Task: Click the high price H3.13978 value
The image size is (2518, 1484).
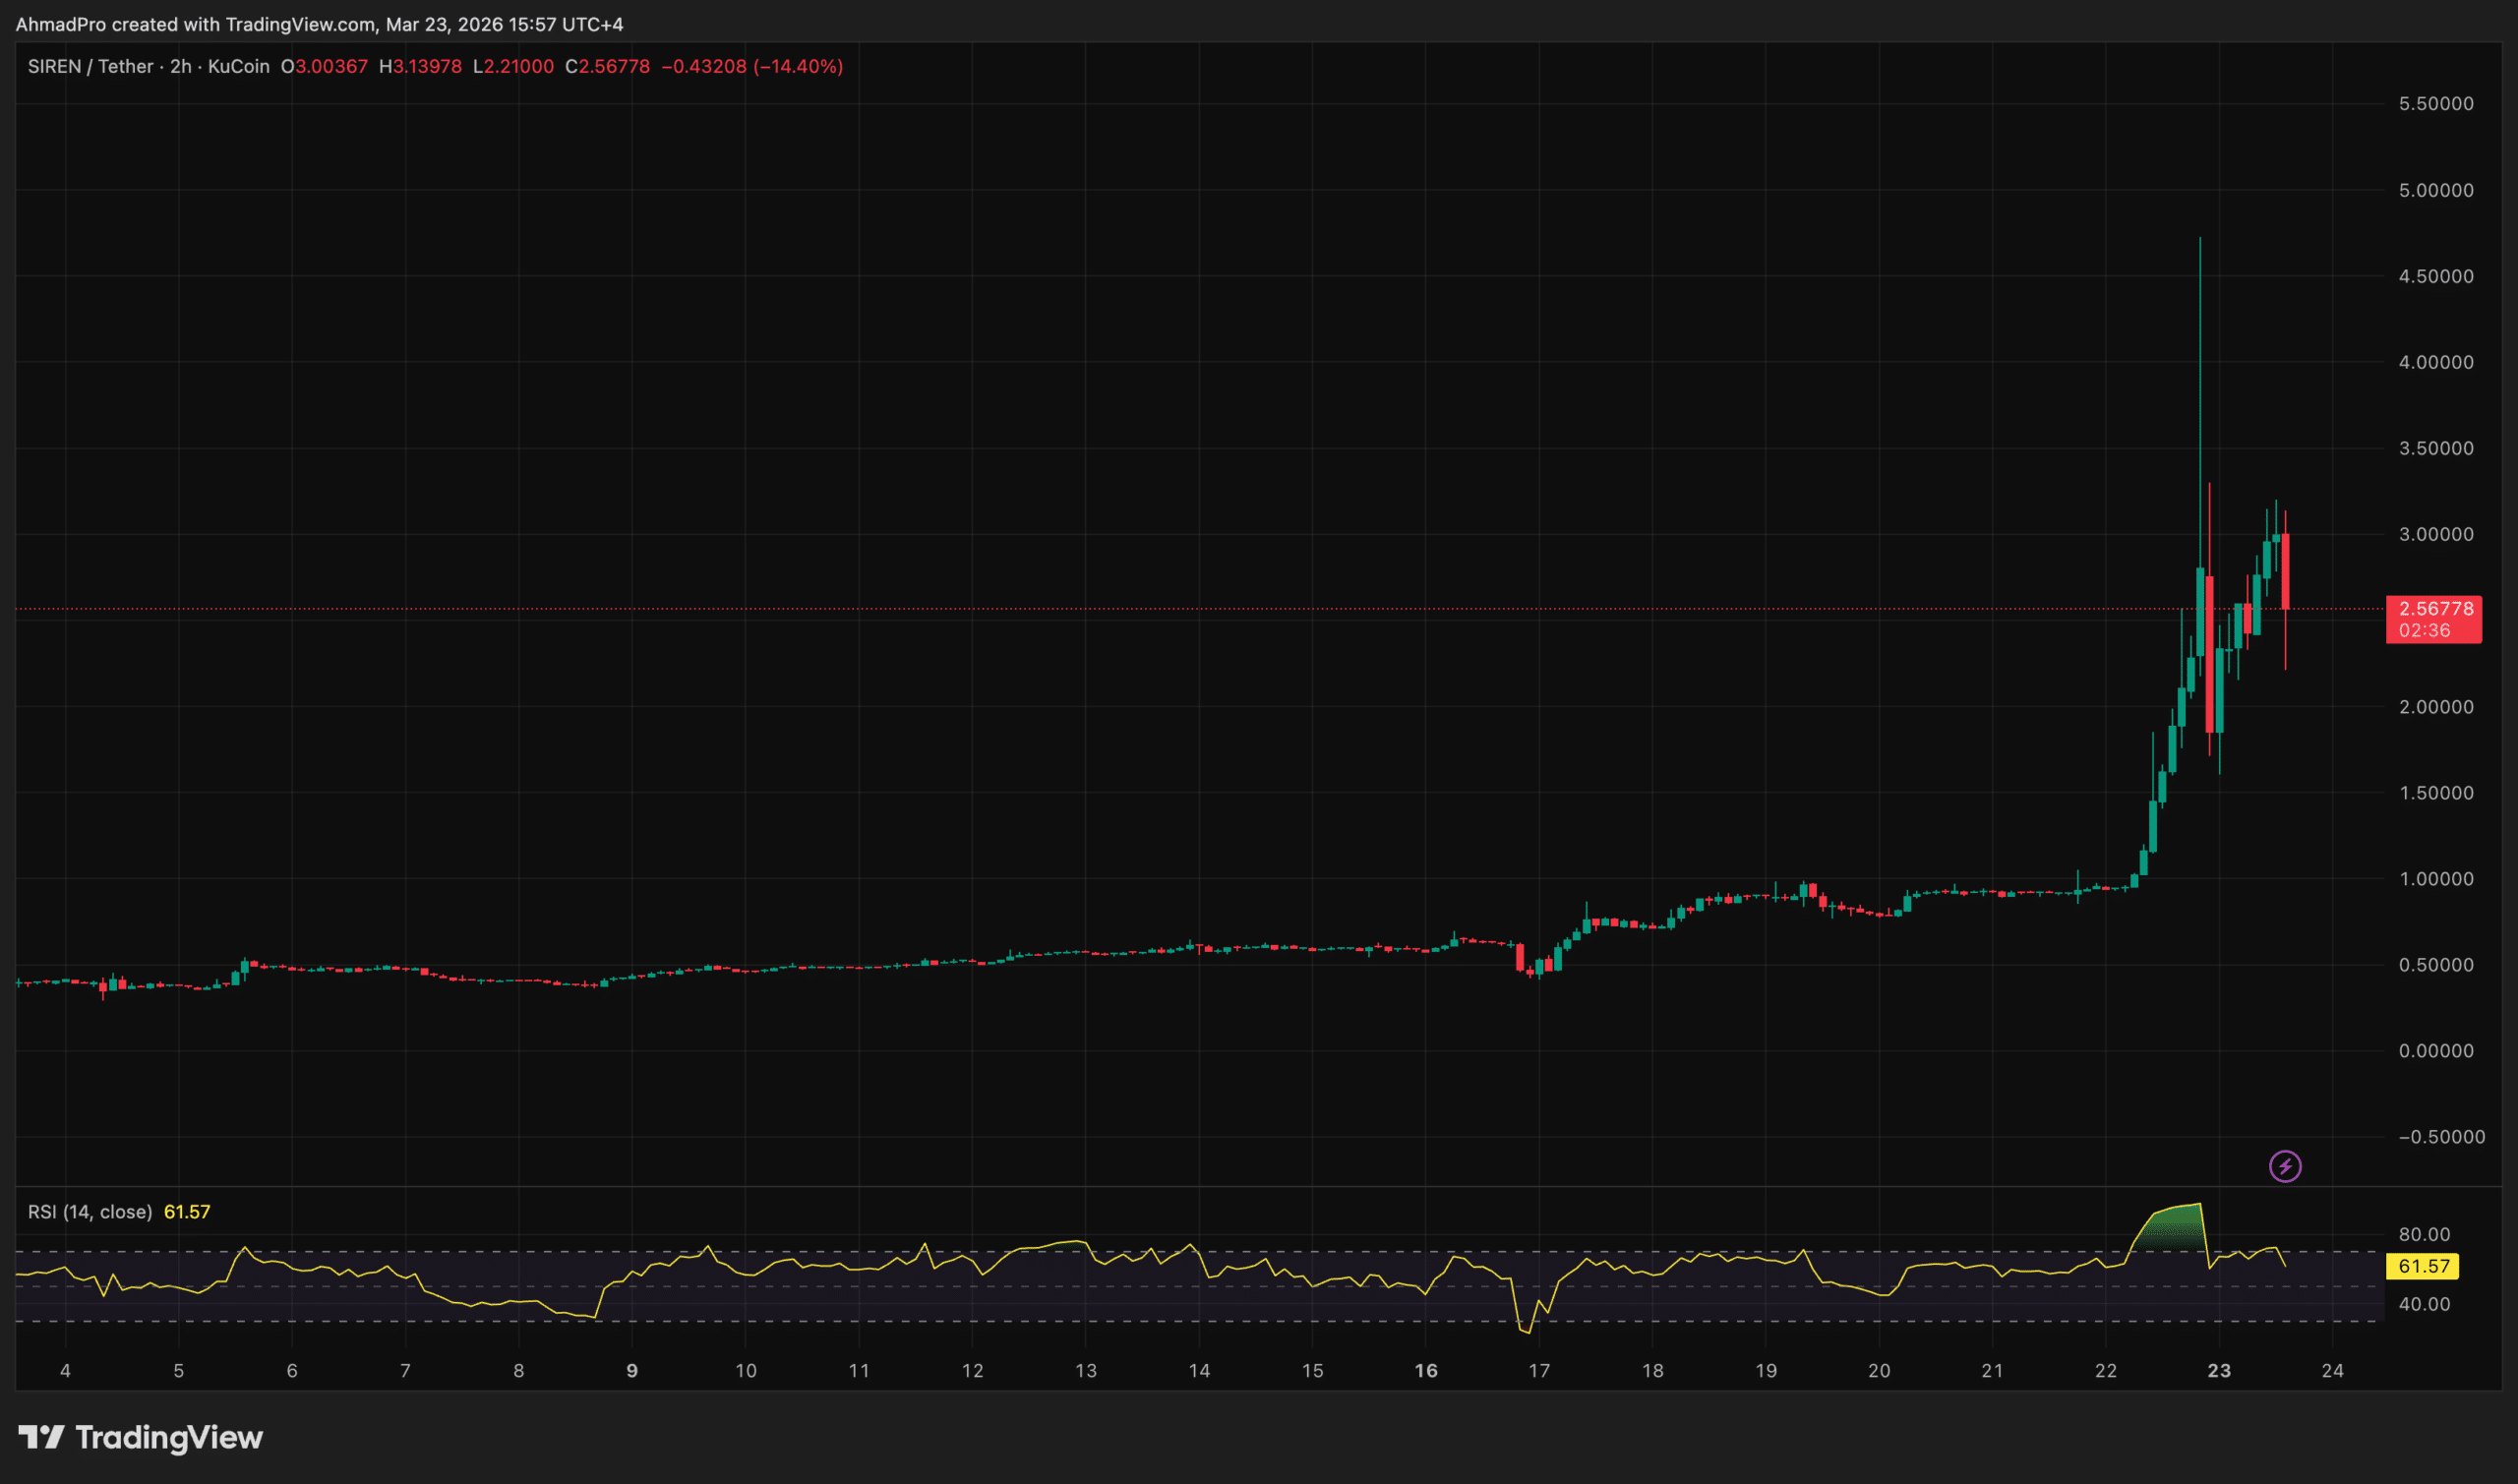Action: coord(420,66)
